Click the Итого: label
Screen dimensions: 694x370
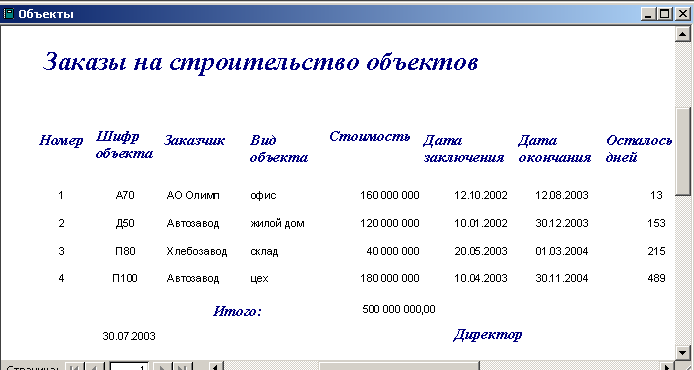pos(237,311)
